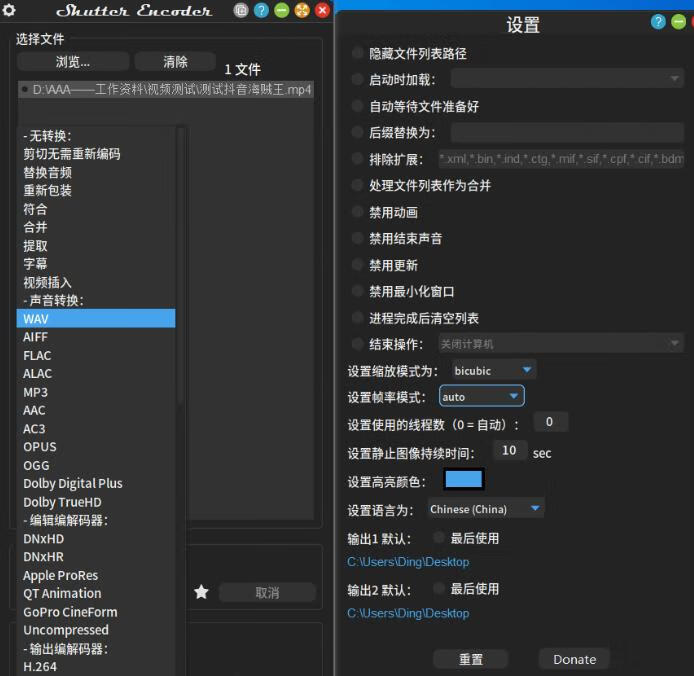Select OPUS audio format
The image size is (694, 676).
pos(96,447)
